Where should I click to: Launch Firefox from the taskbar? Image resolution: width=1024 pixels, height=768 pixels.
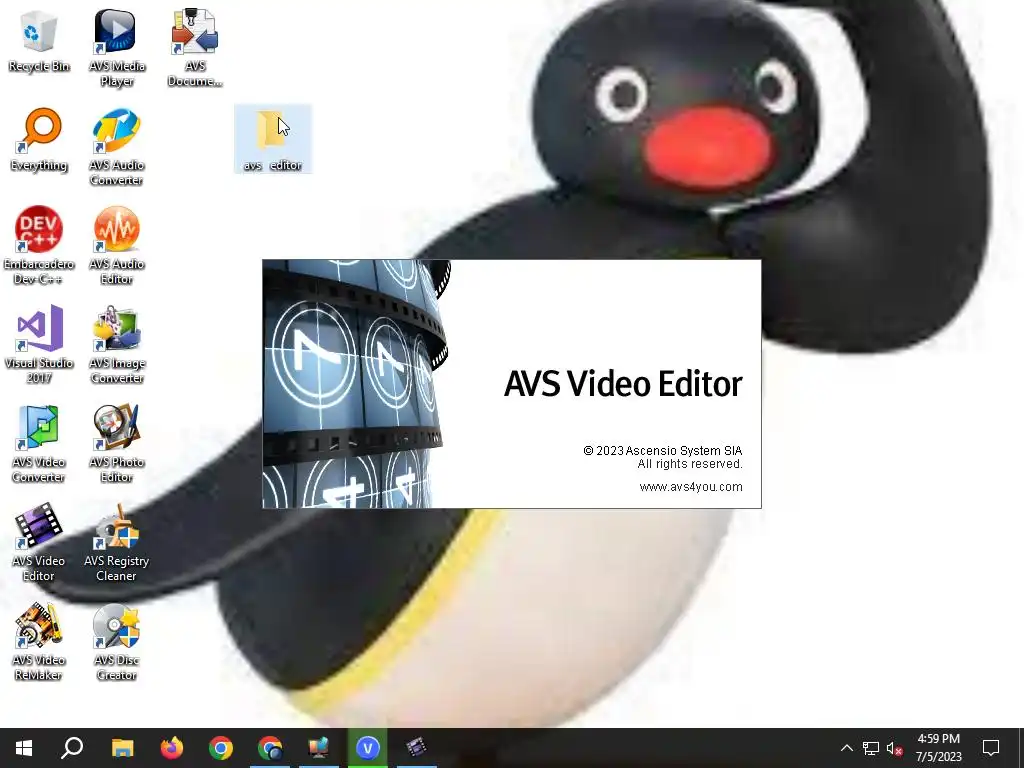click(x=172, y=748)
